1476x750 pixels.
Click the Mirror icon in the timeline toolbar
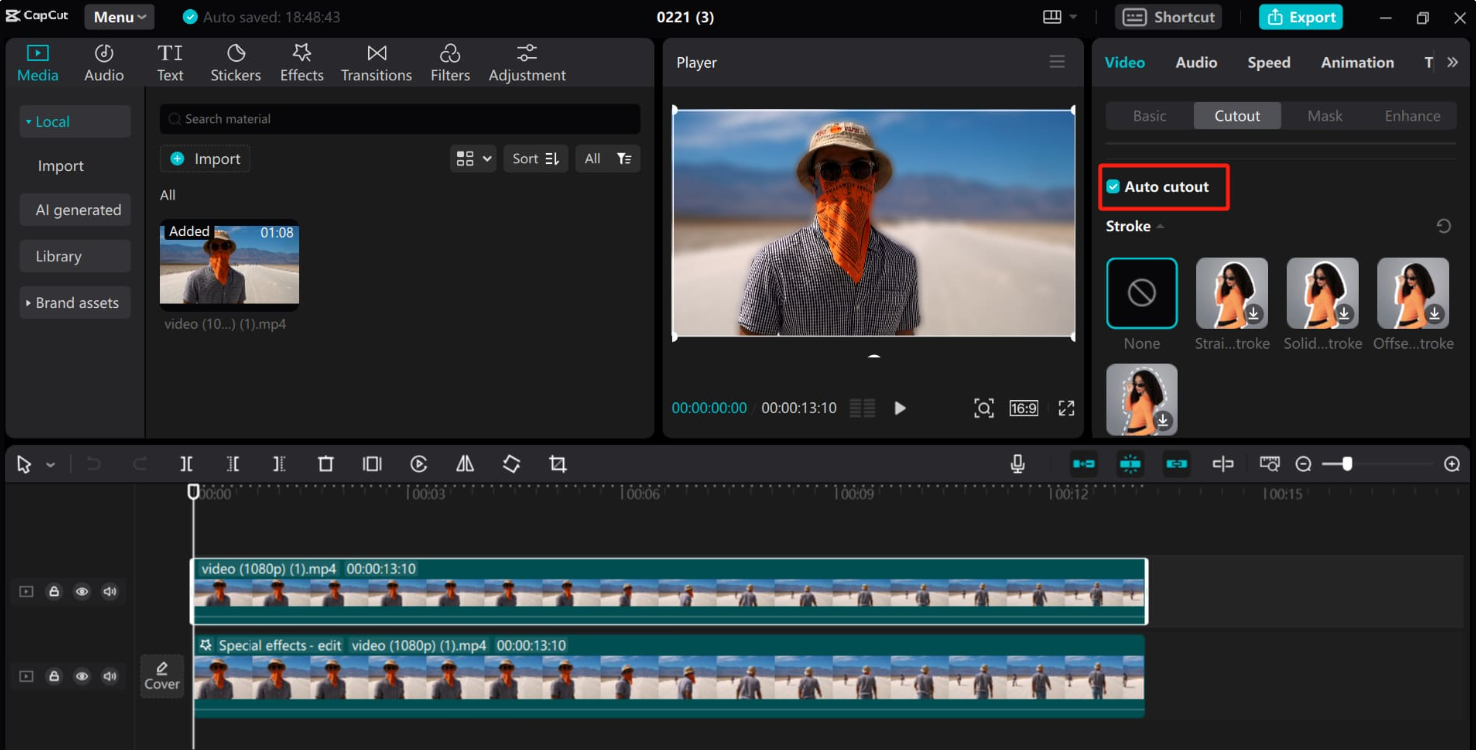point(465,463)
